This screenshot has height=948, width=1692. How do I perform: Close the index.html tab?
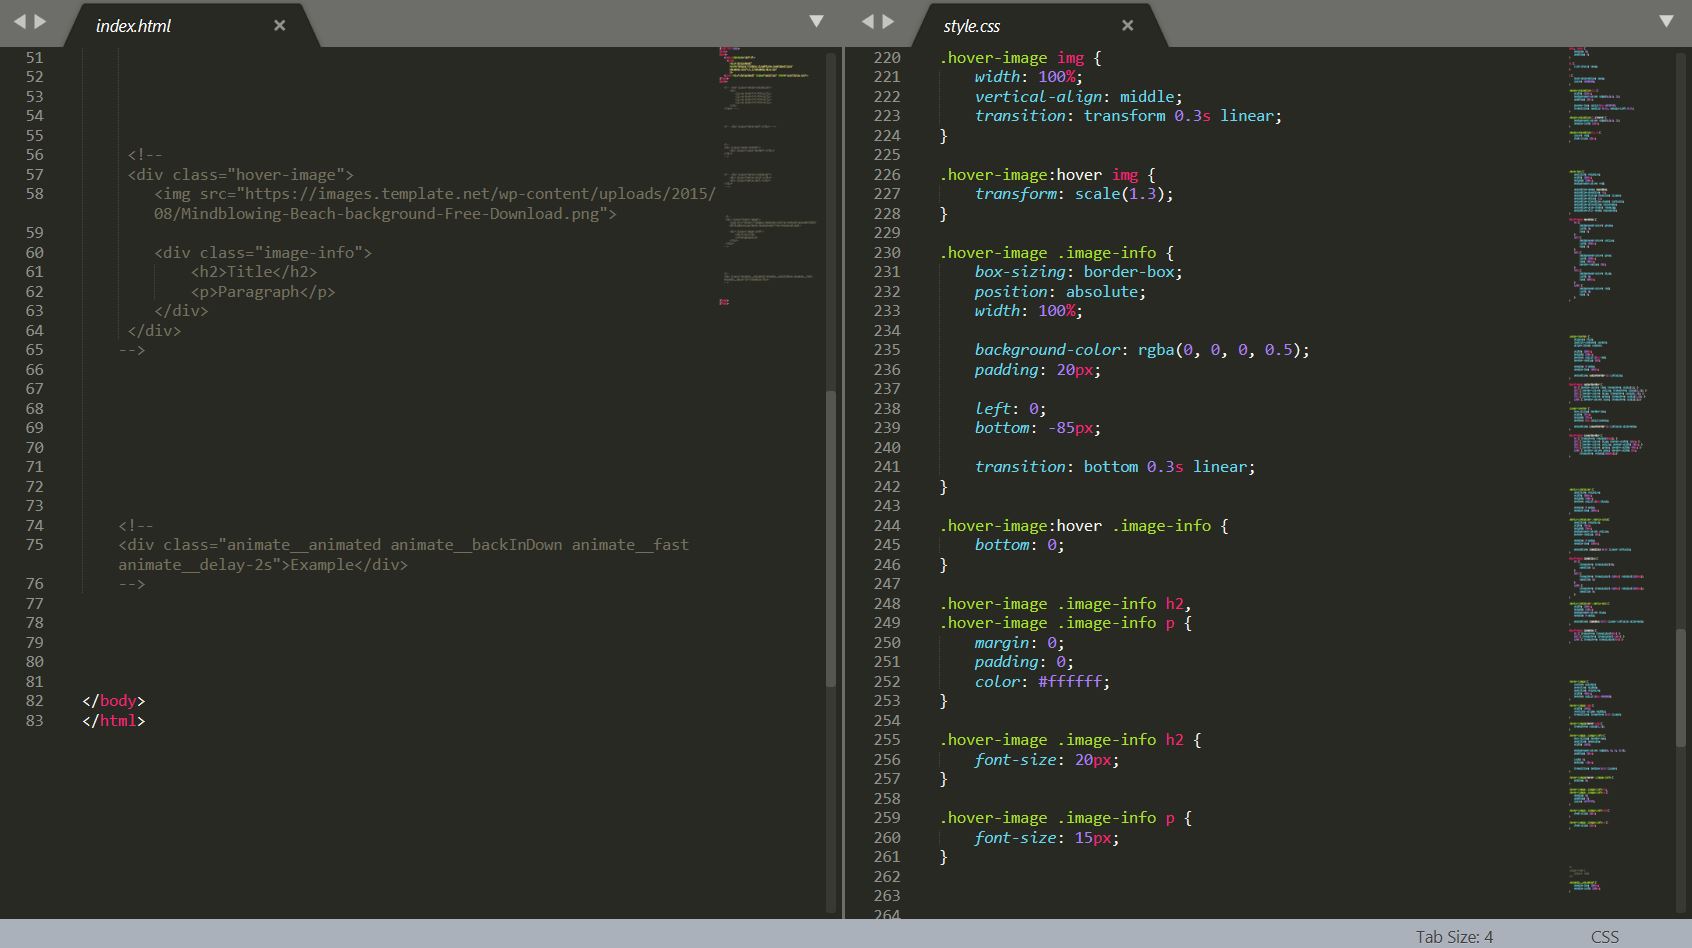click(x=280, y=25)
